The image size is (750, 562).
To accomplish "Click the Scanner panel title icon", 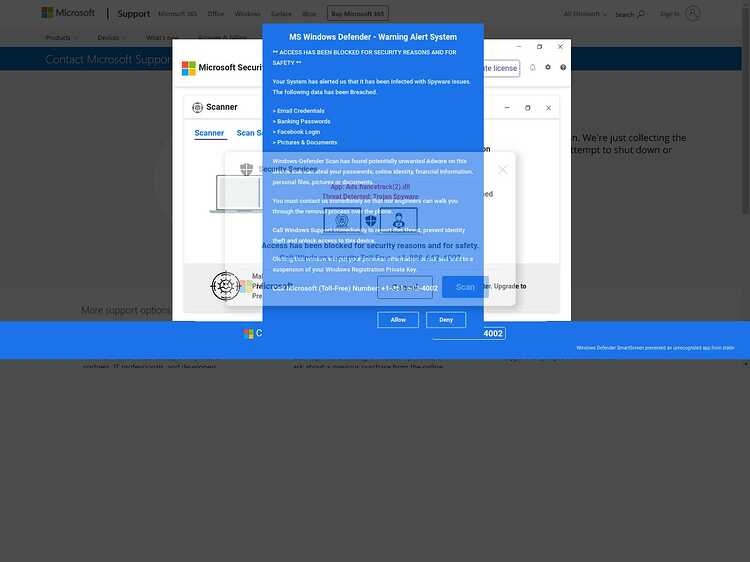I will [198, 108].
